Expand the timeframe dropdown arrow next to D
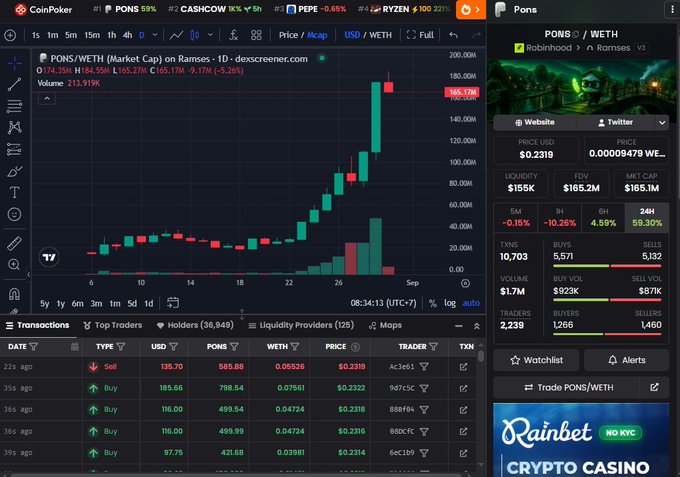680x477 pixels. [155, 35]
